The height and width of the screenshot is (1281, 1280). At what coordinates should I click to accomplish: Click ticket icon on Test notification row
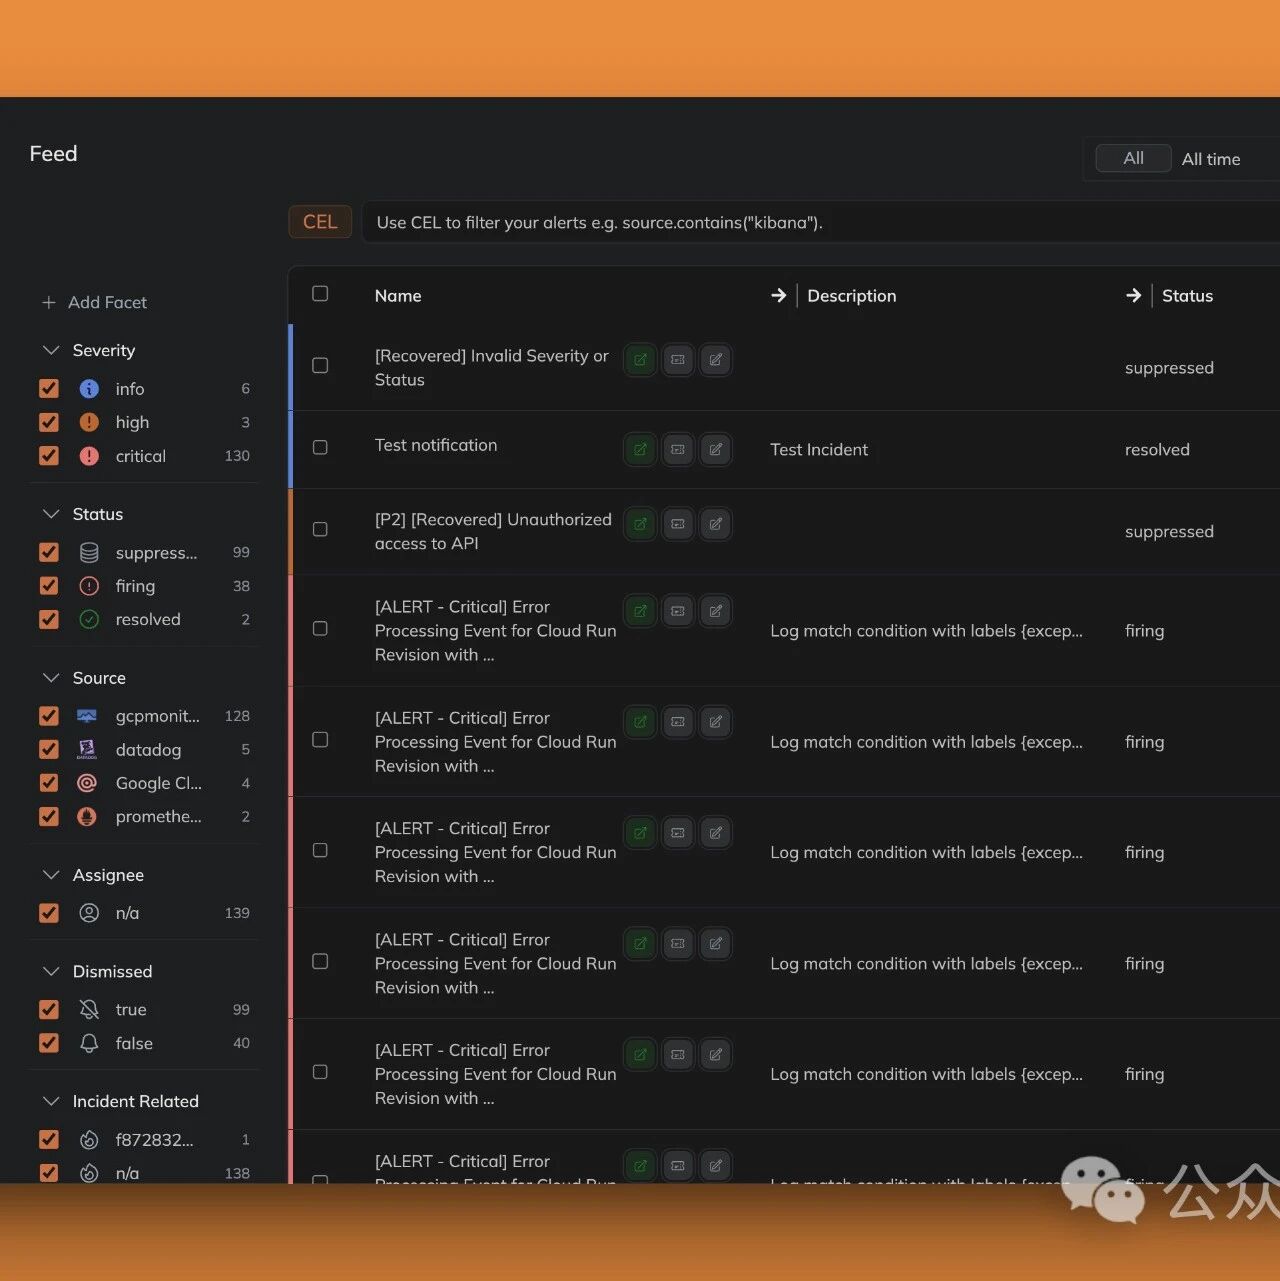(678, 450)
